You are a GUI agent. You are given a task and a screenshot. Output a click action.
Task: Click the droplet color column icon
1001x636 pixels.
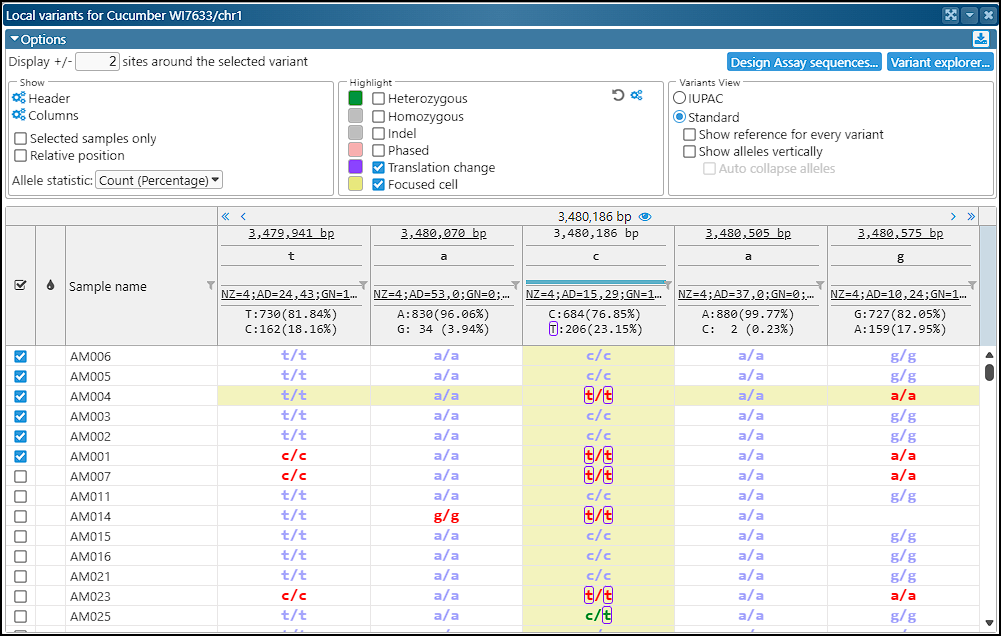(51, 286)
